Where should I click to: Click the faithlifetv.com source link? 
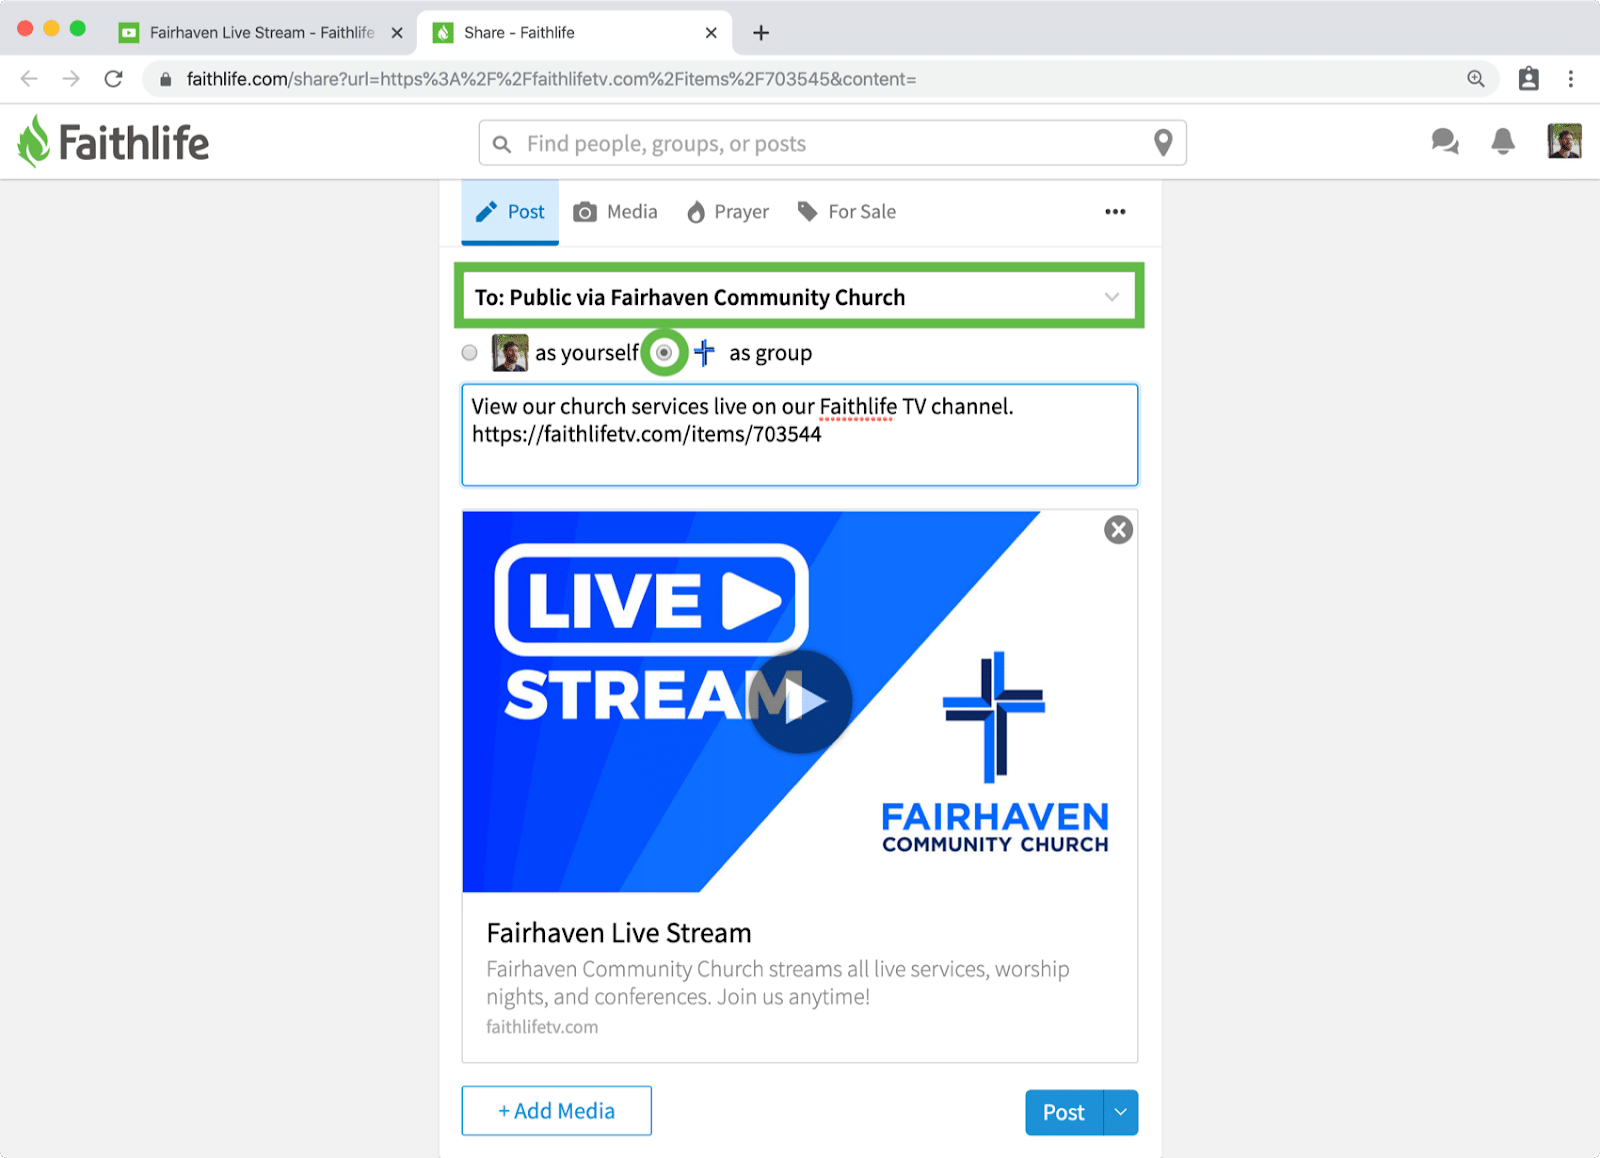542,1027
